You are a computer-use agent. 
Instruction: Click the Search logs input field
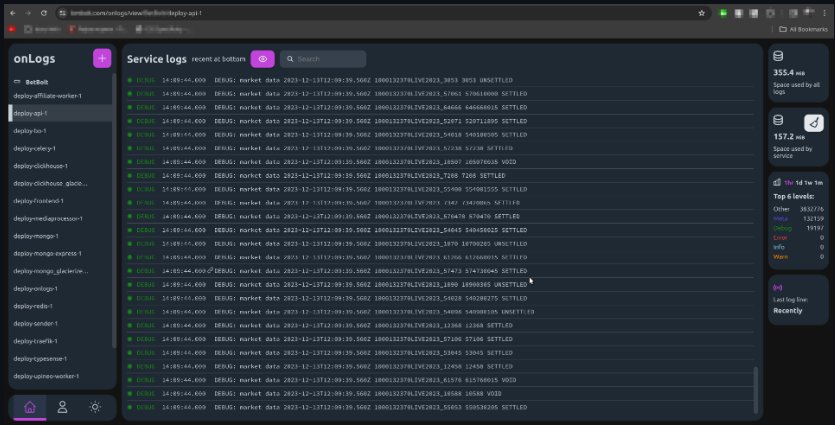(x=323, y=59)
